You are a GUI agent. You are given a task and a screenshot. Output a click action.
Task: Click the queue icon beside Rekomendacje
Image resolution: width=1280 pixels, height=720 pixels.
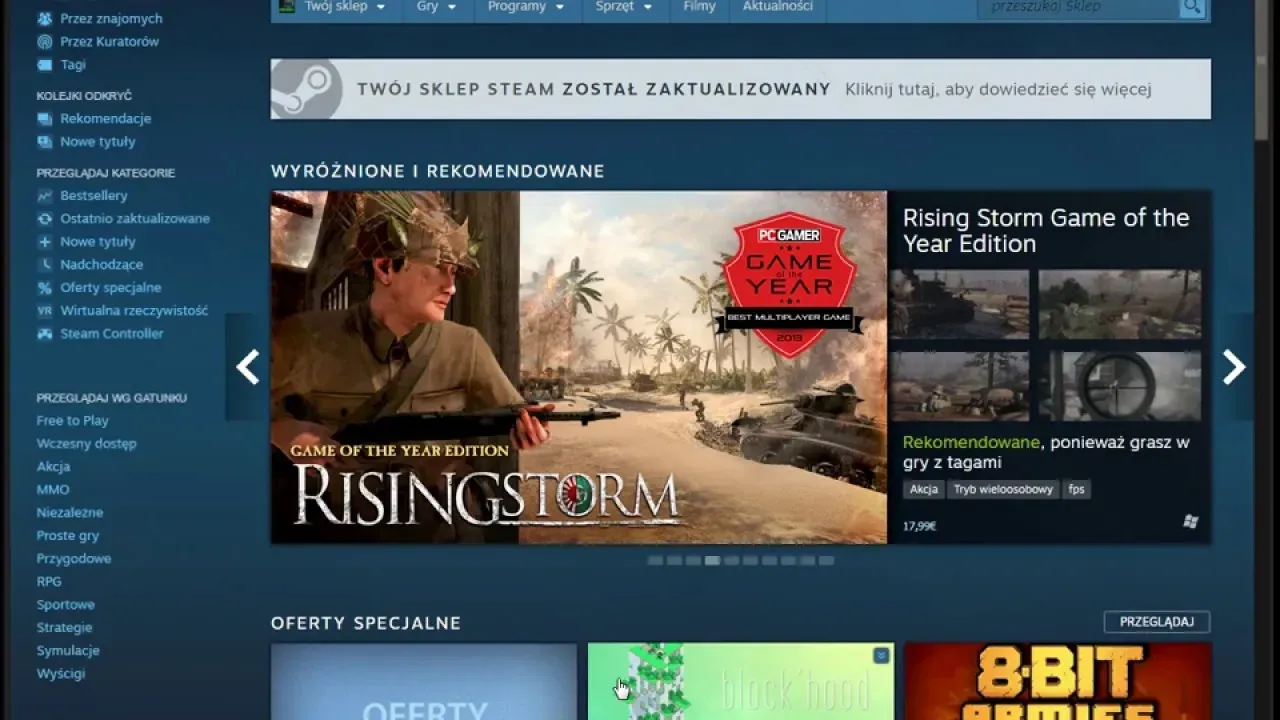pos(44,119)
